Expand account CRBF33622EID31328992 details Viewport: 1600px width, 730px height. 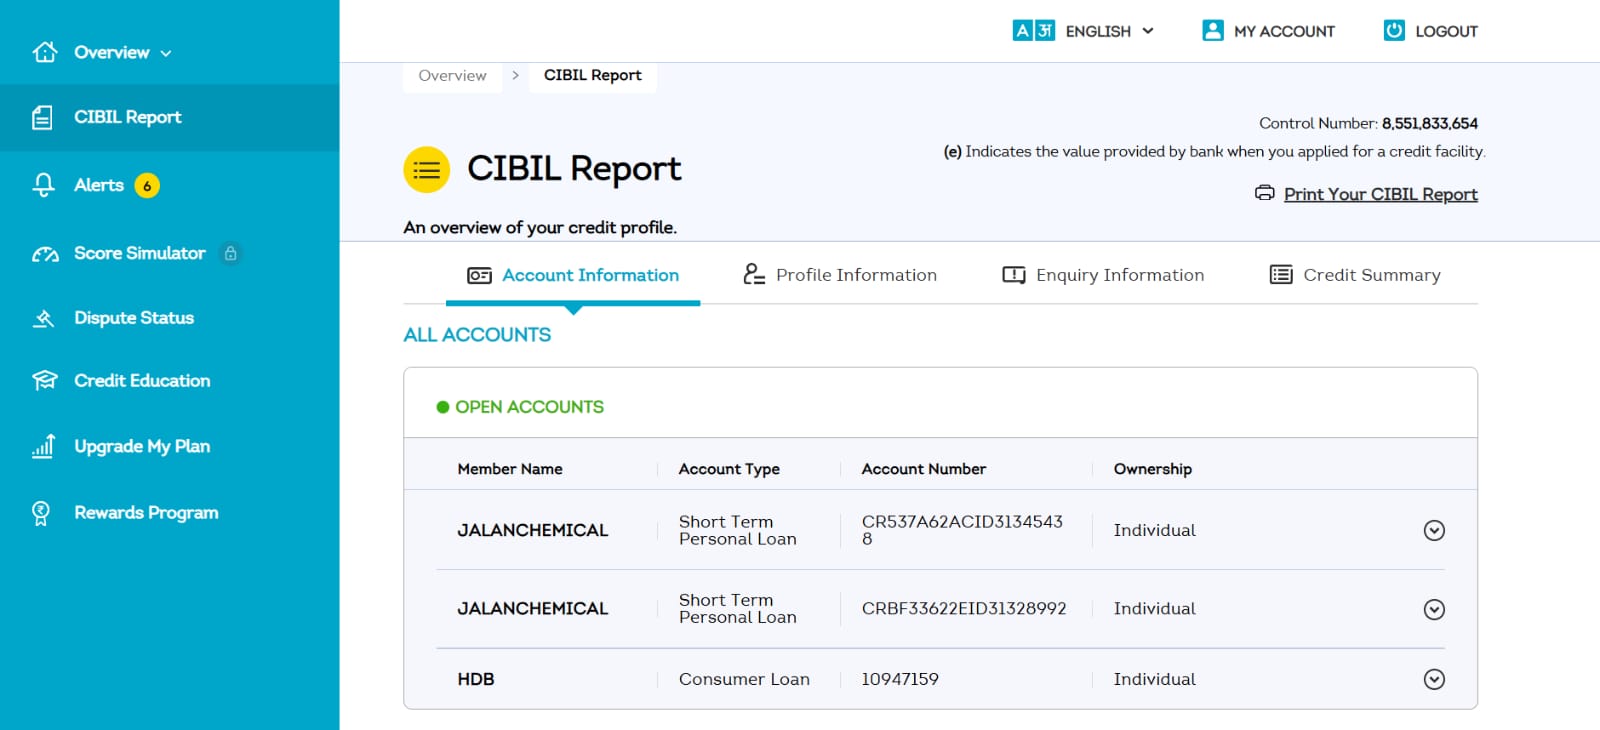coord(1434,609)
